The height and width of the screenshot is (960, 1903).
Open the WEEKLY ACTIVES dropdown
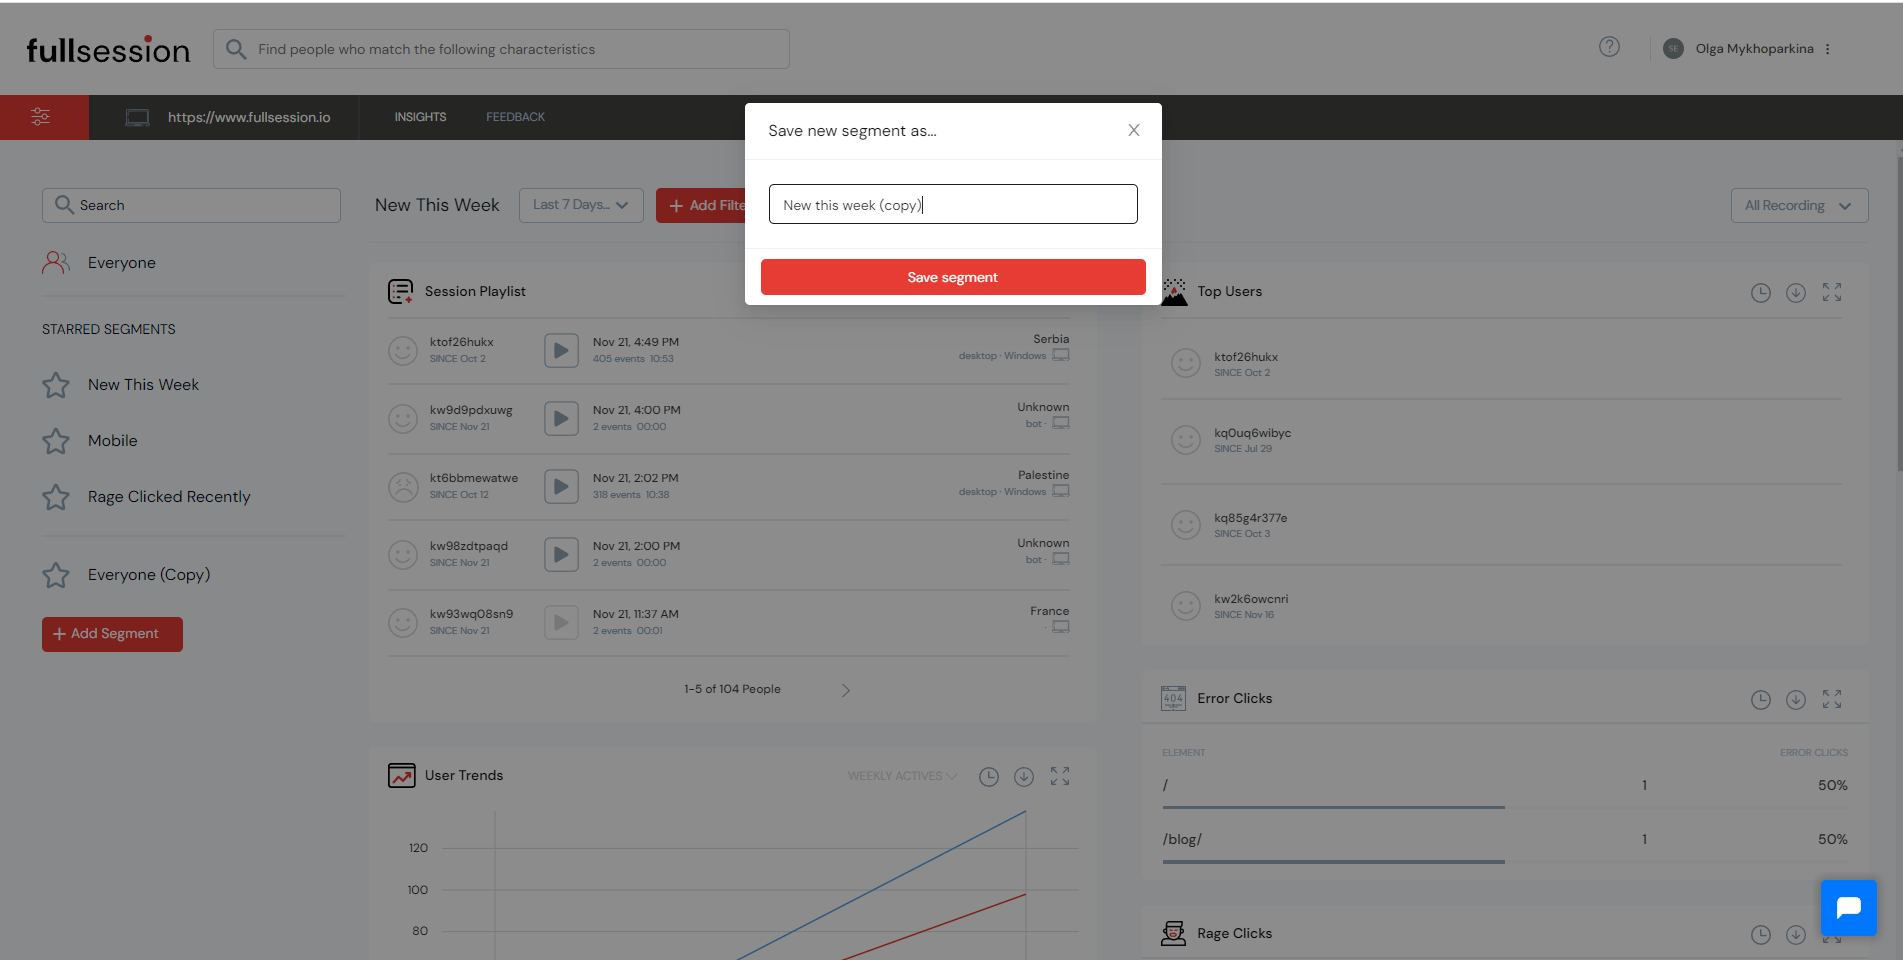[x=902, y=776]
